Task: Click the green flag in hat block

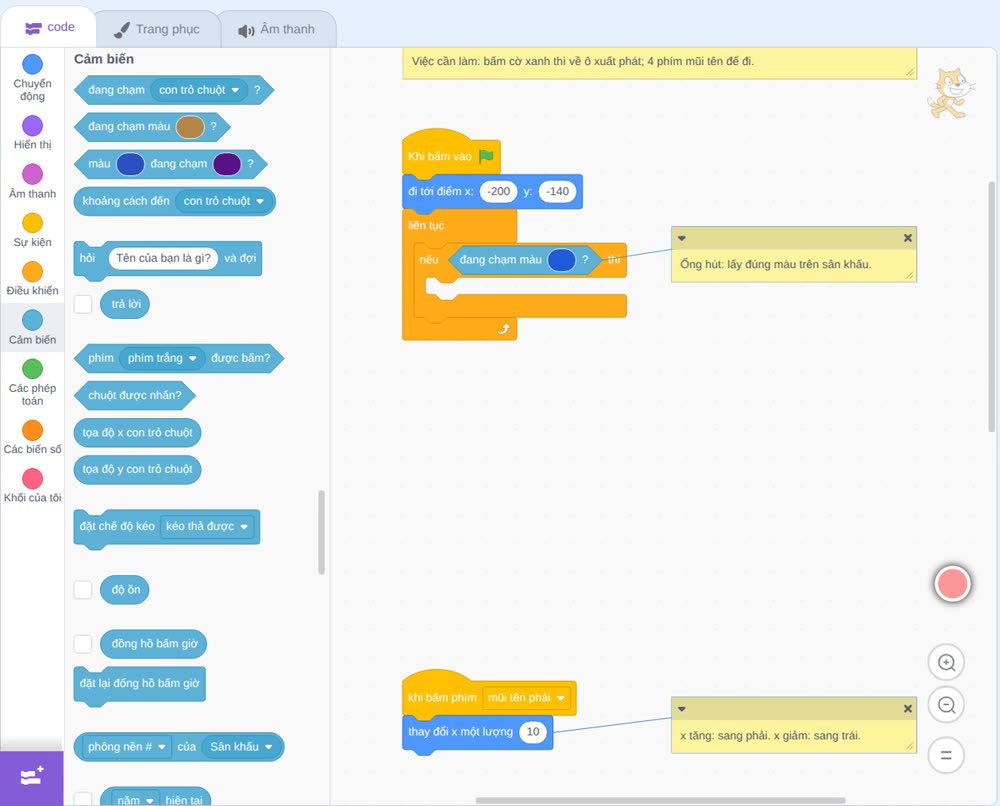Action: coord(486,156)
